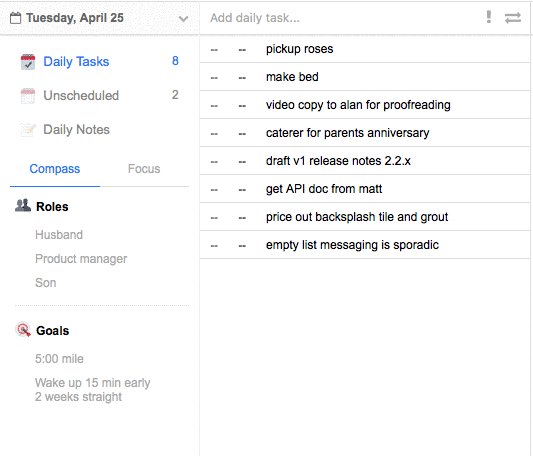Click the Unscheduled calendar icon

click(x=28, y=96)
